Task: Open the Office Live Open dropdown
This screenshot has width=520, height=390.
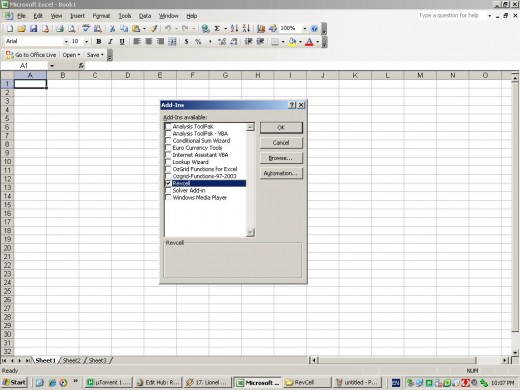Action: [x=71, y=55]
